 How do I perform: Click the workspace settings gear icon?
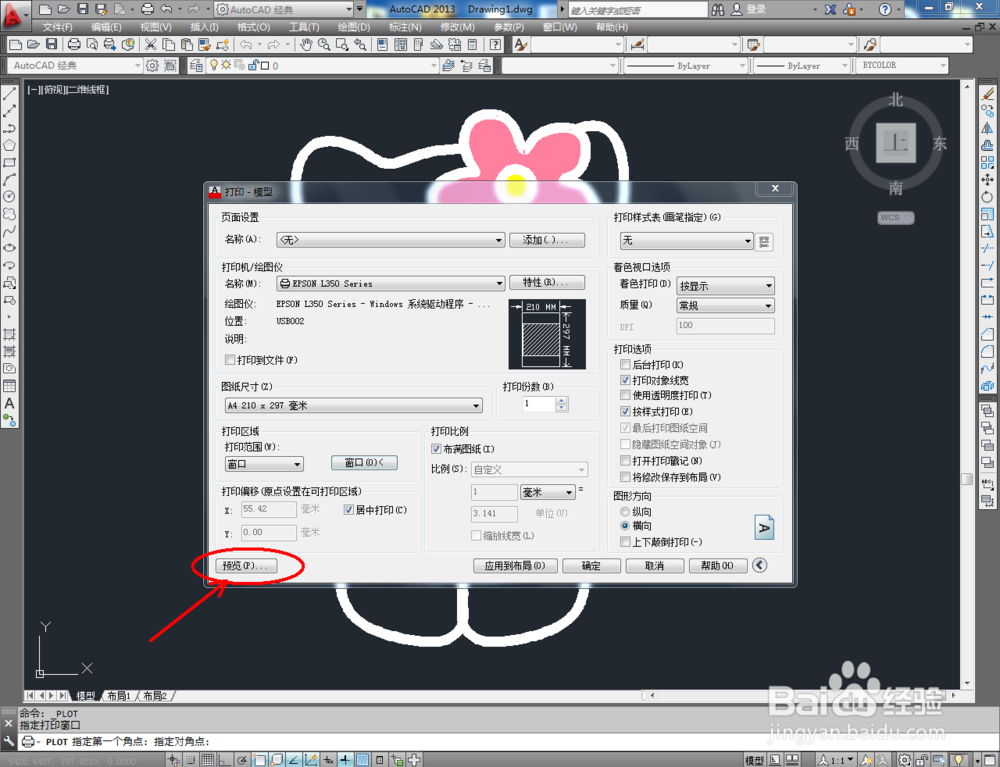pos(152,65)
